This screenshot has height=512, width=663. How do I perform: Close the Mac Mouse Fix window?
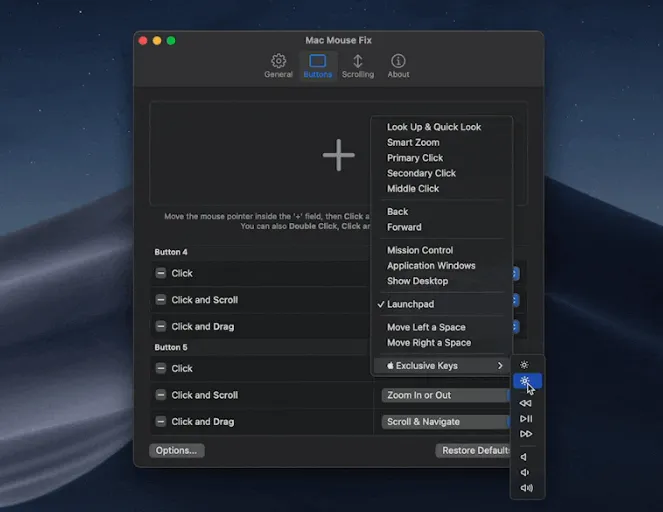click(143, 41)
